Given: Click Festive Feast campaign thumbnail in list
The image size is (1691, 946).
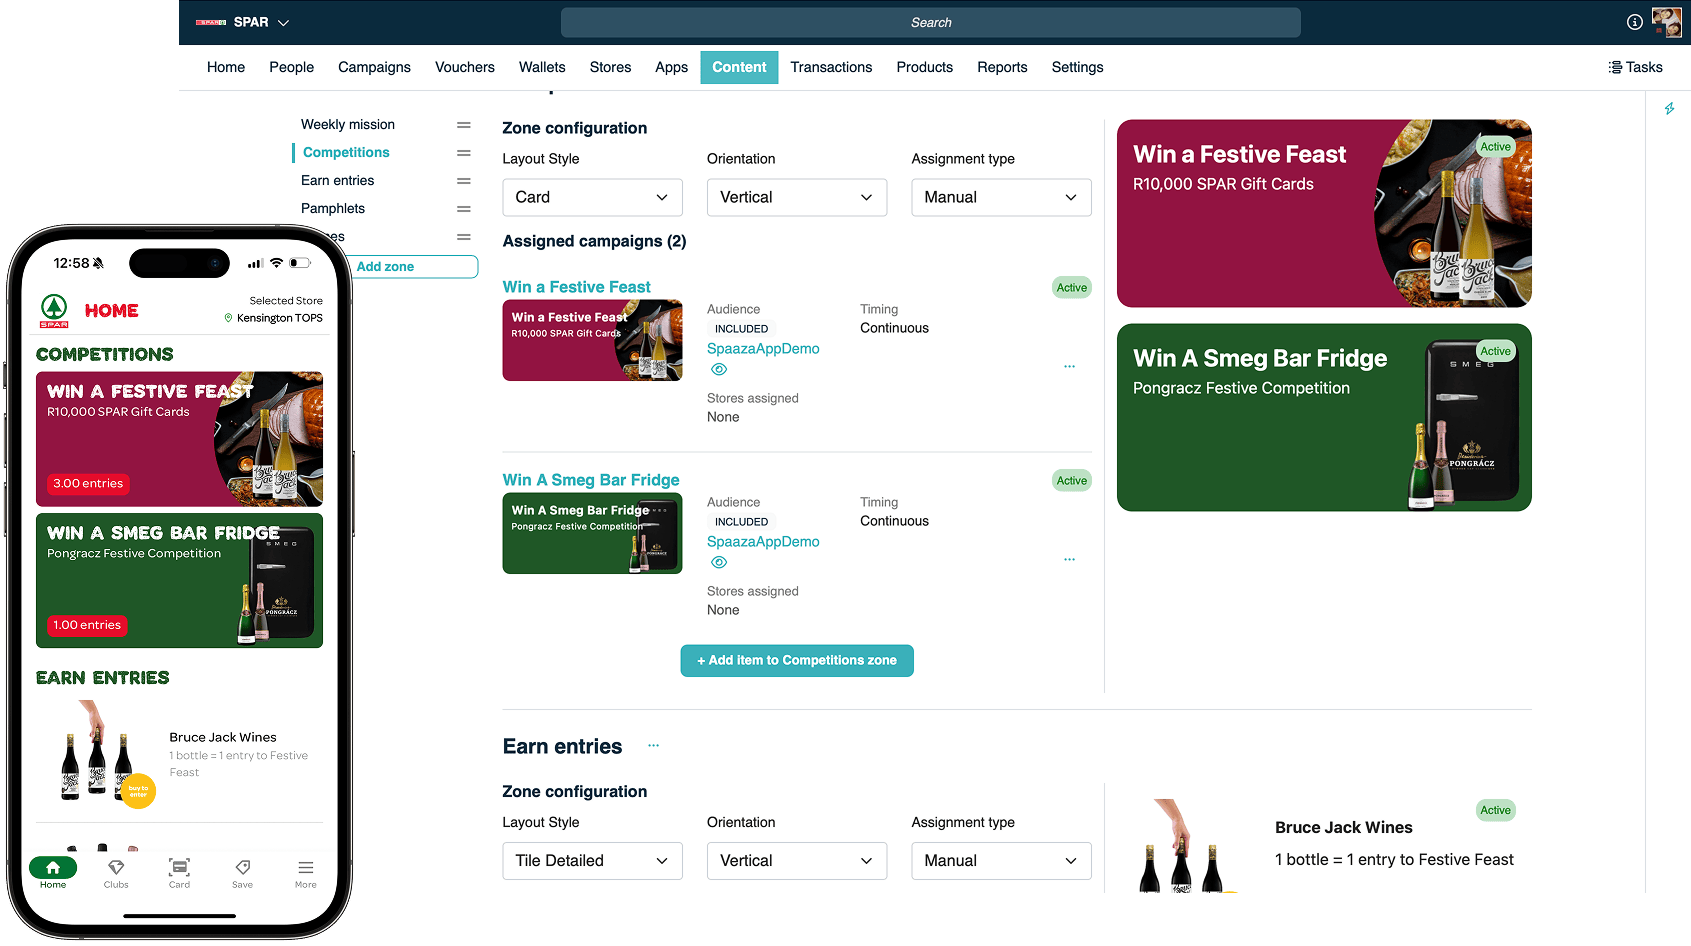Looking at the screenshot, I should pyautogui.click(x=592, y=341).
